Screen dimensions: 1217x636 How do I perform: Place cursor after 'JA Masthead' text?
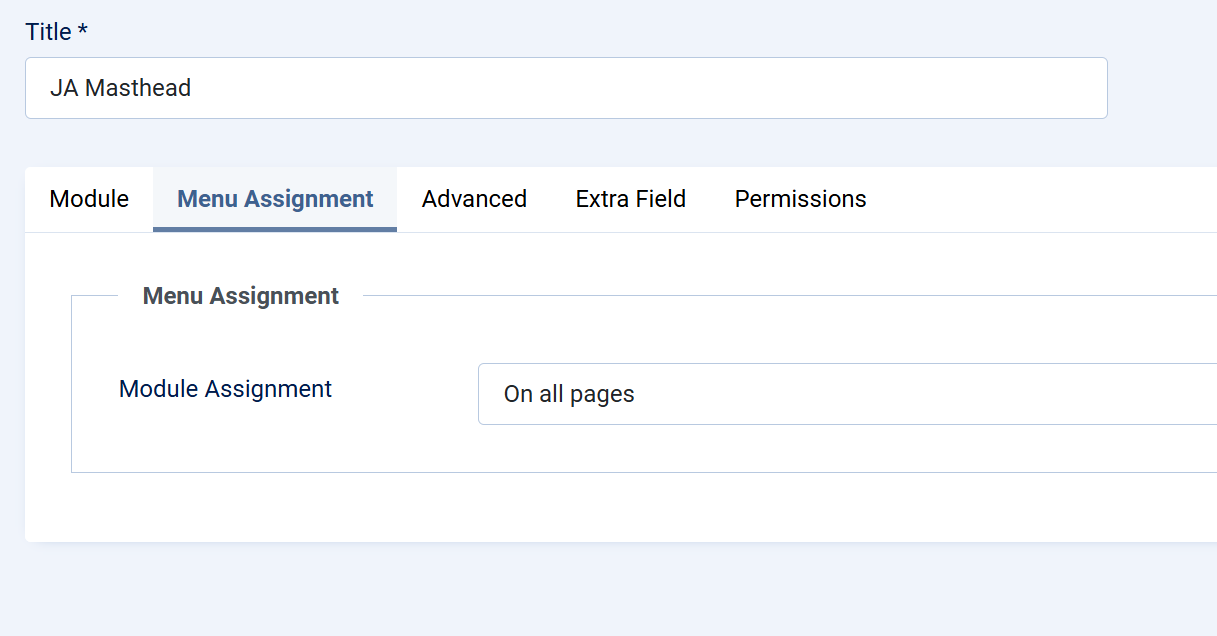point(193,88)
